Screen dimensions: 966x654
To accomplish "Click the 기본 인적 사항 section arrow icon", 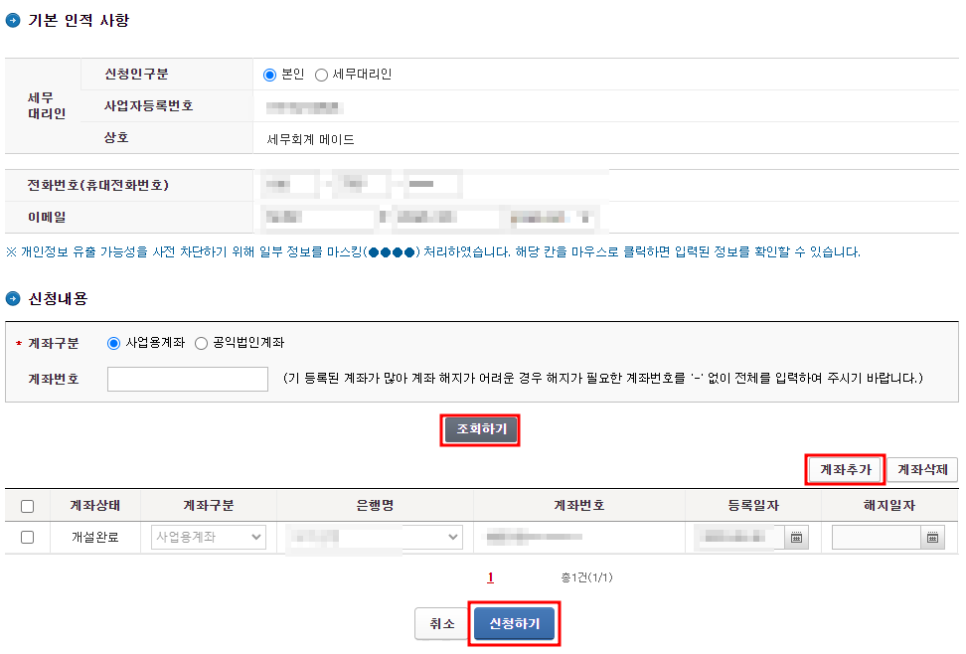I will [13, 20].
